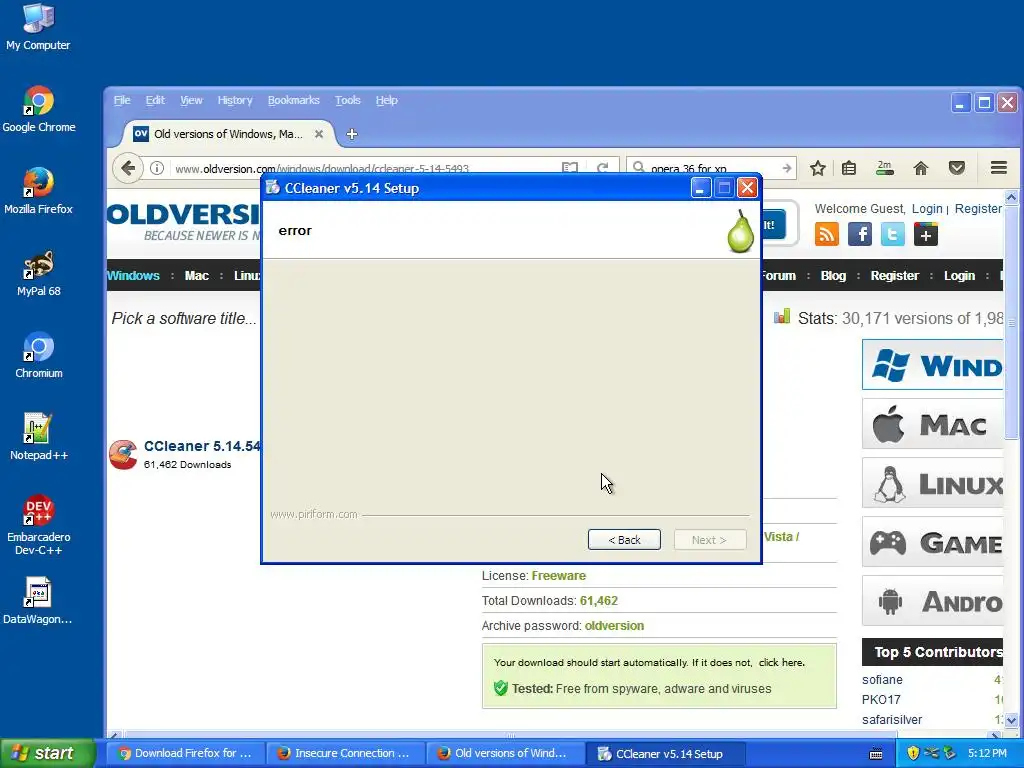Image resolution: width=1024 pixels, height=768 pixels.
Task: Open File menu in Firefox
Action: click(x=122, y=100)
